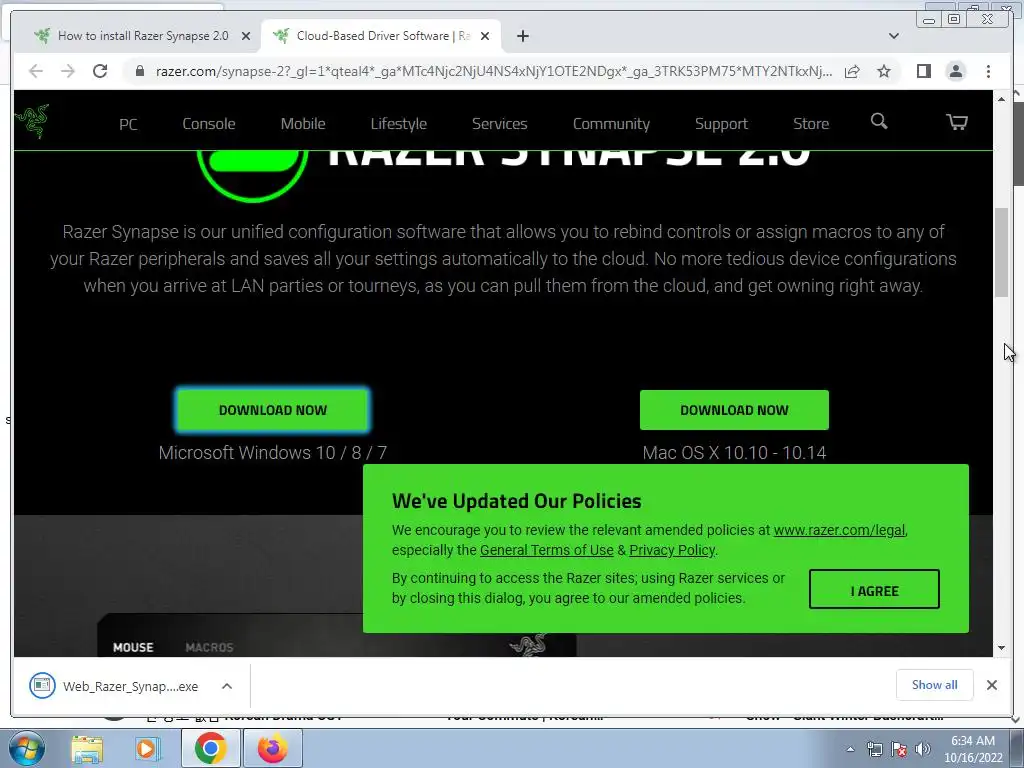
Task: Open a new tab with the plus button
Action: (522, 36)
